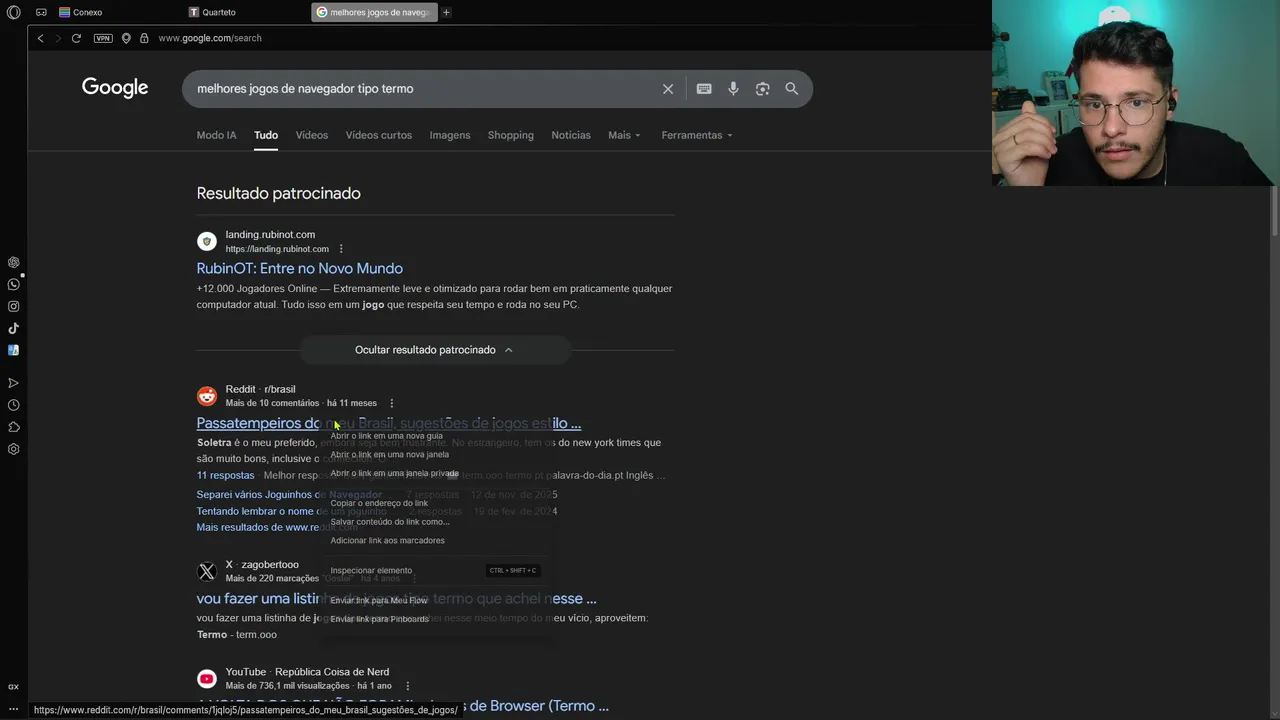Open the Shopping results tab
Screen dimensions: 1280x720
[510, 135]
